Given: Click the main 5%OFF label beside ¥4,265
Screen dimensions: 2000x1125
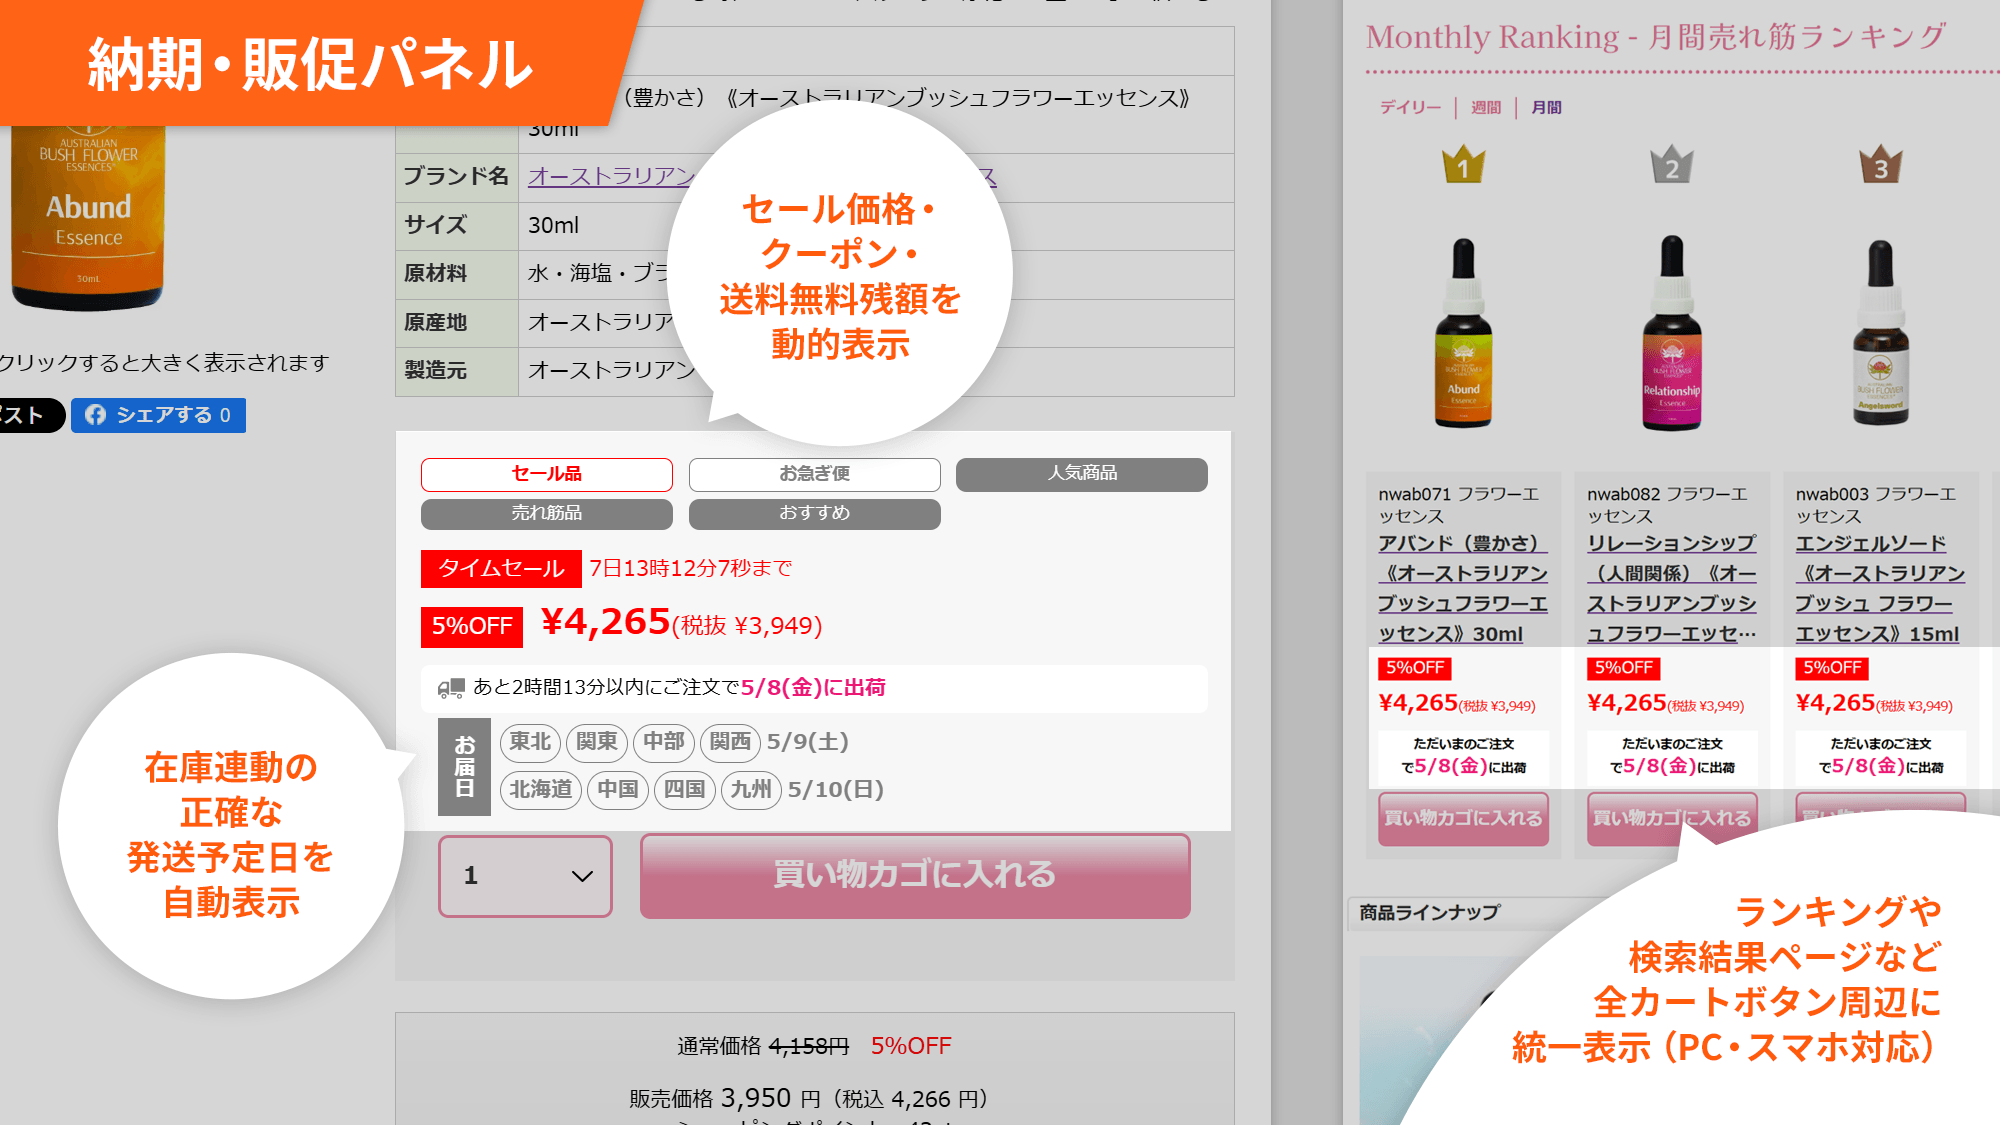Looking at the screenshot, I should coord(472,626).
